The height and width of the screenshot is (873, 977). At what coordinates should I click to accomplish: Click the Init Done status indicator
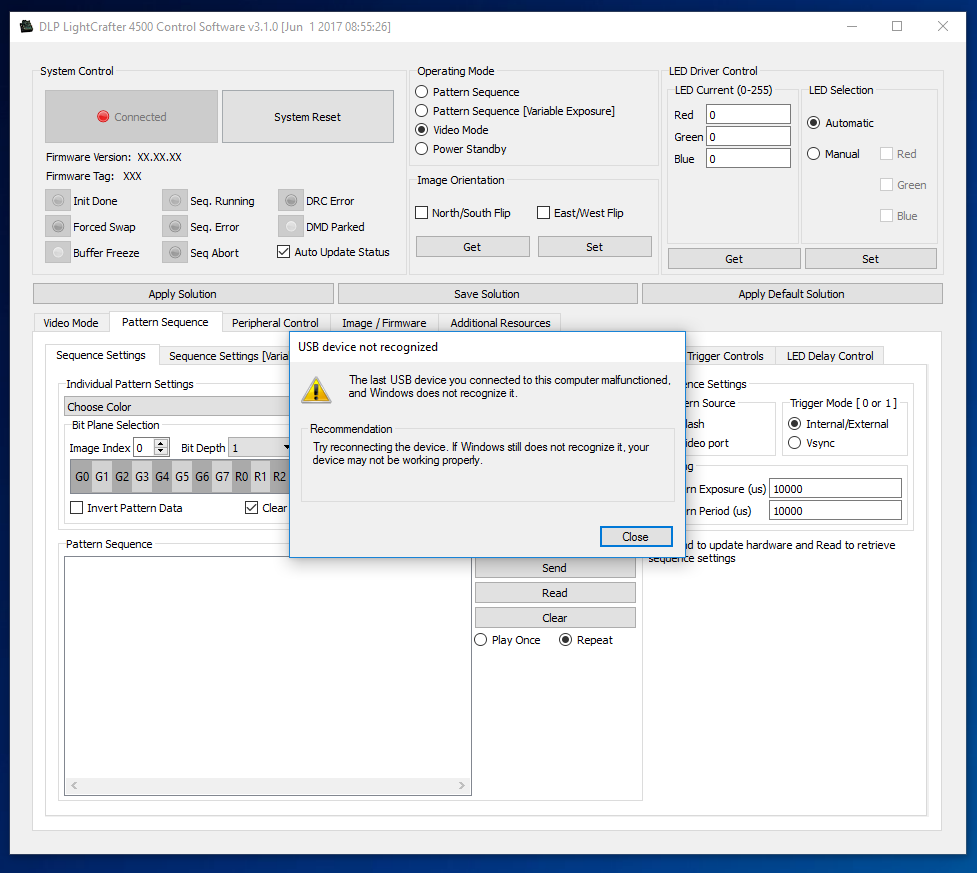(58, 201)
